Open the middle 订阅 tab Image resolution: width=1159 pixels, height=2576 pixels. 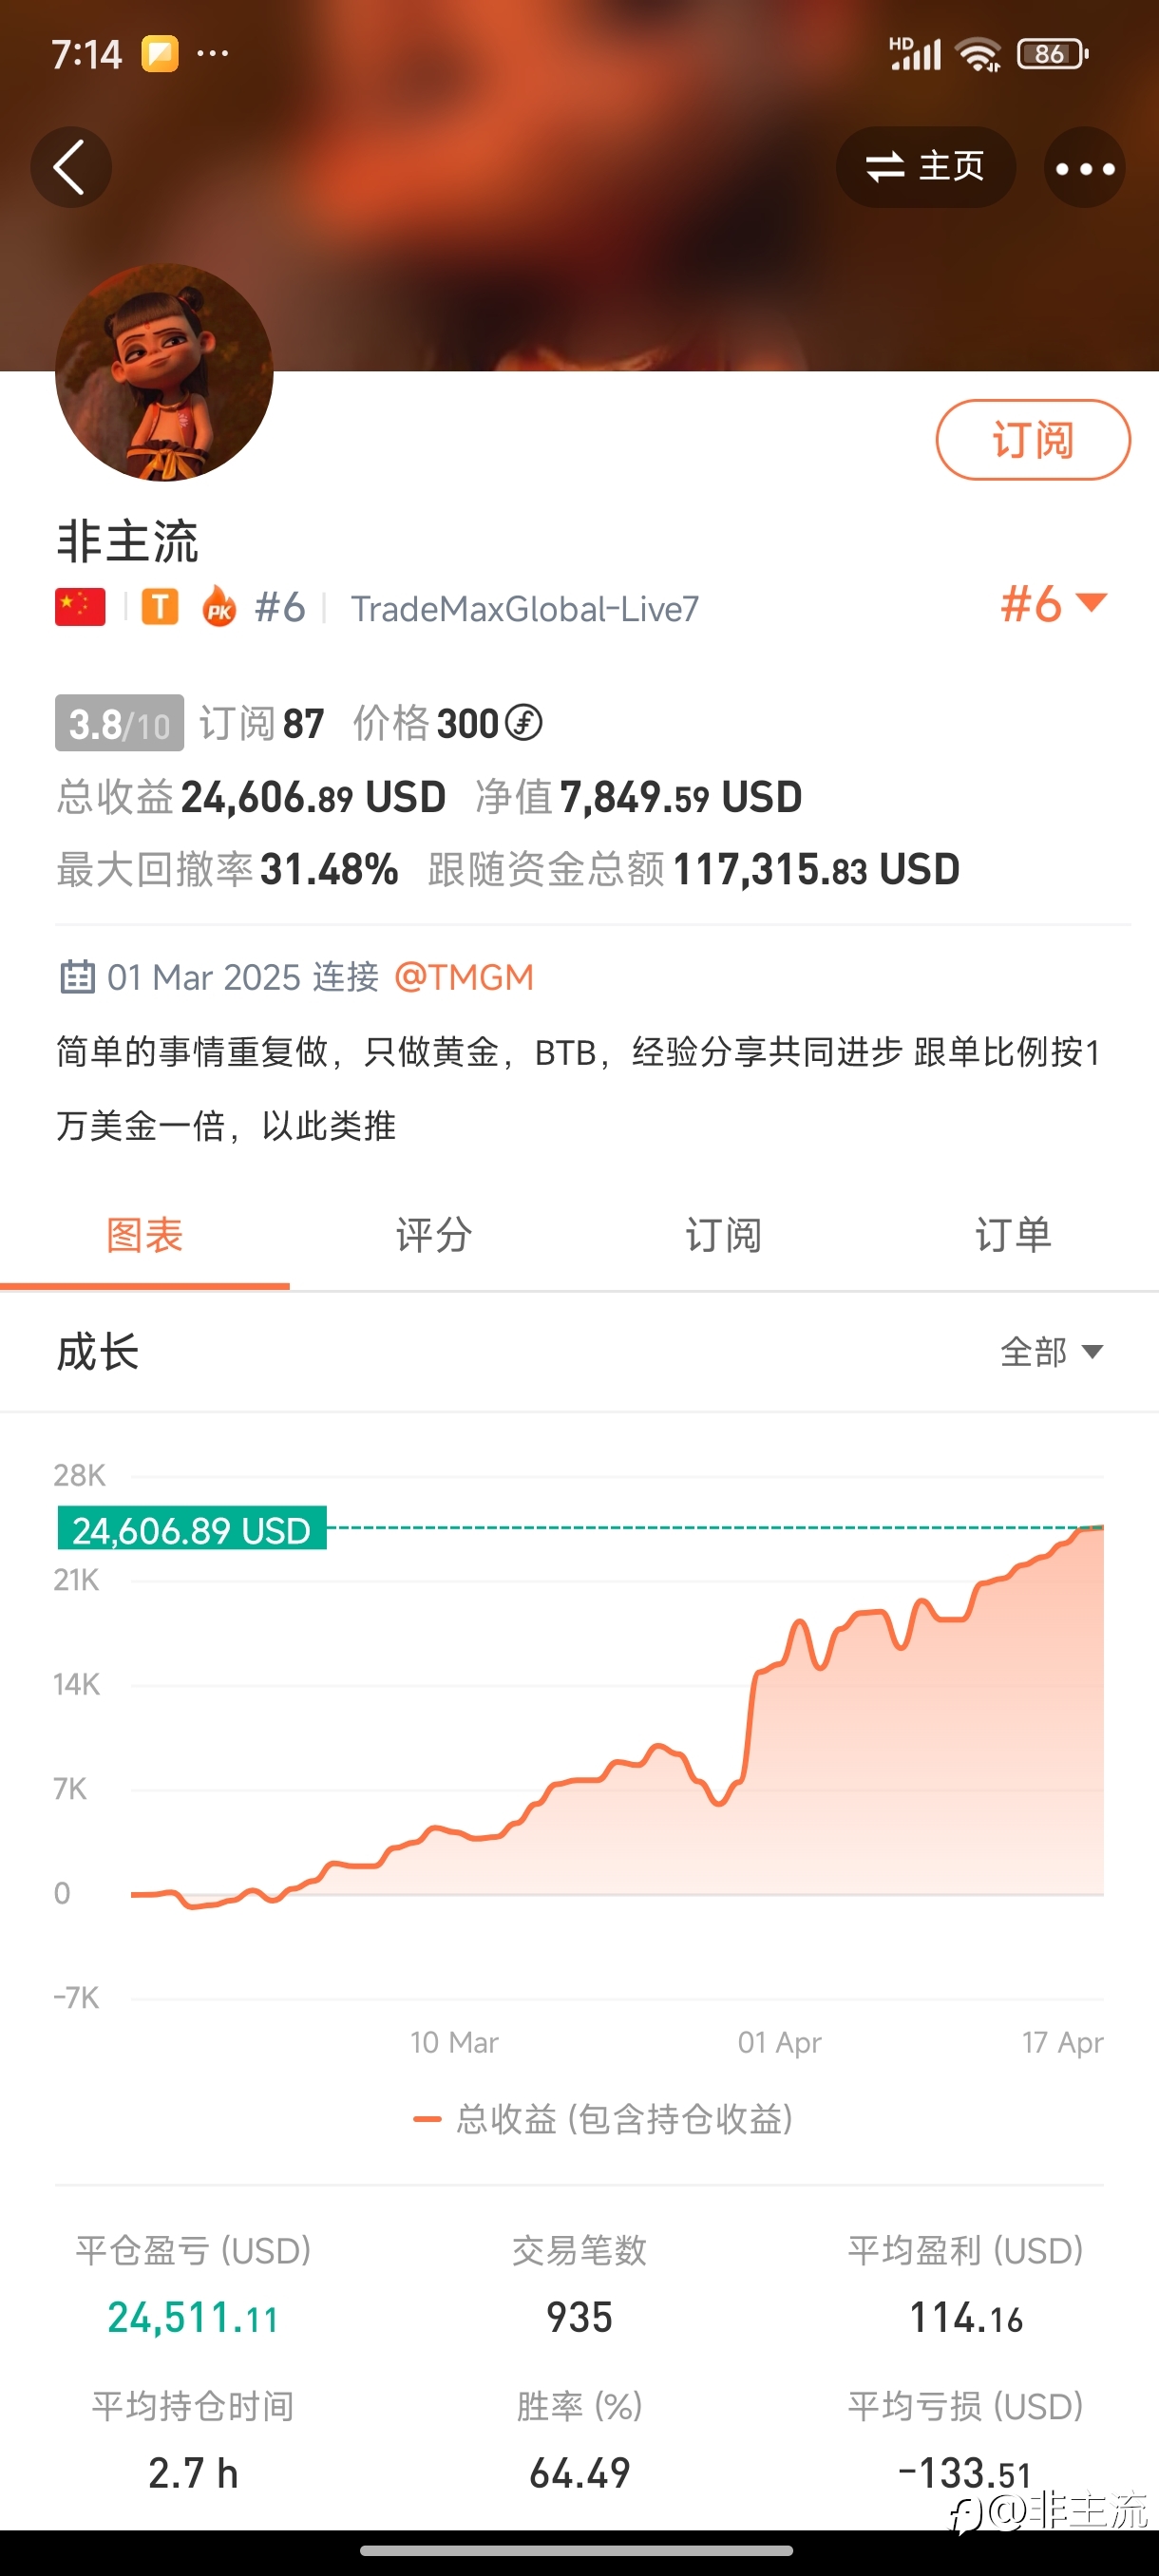(x=723, y=1235)
